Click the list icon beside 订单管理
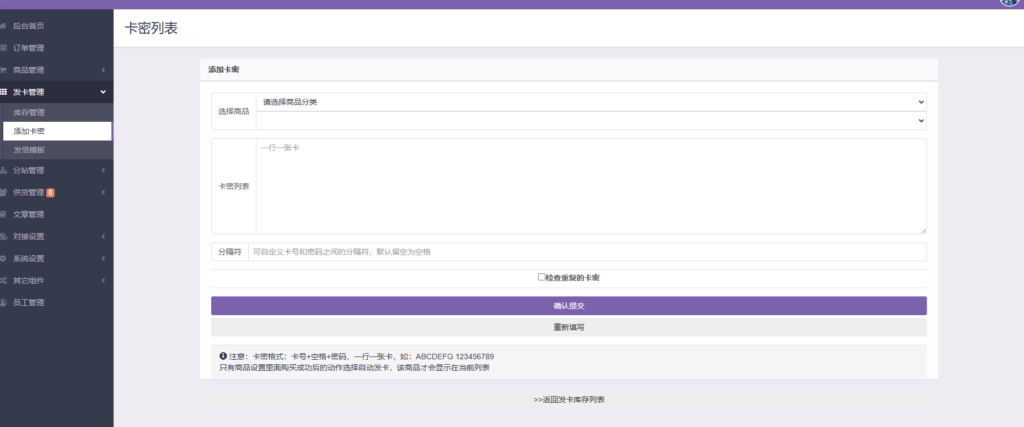Image resolution: width=1024 pixels, height=427 pixels. point(3,48)
